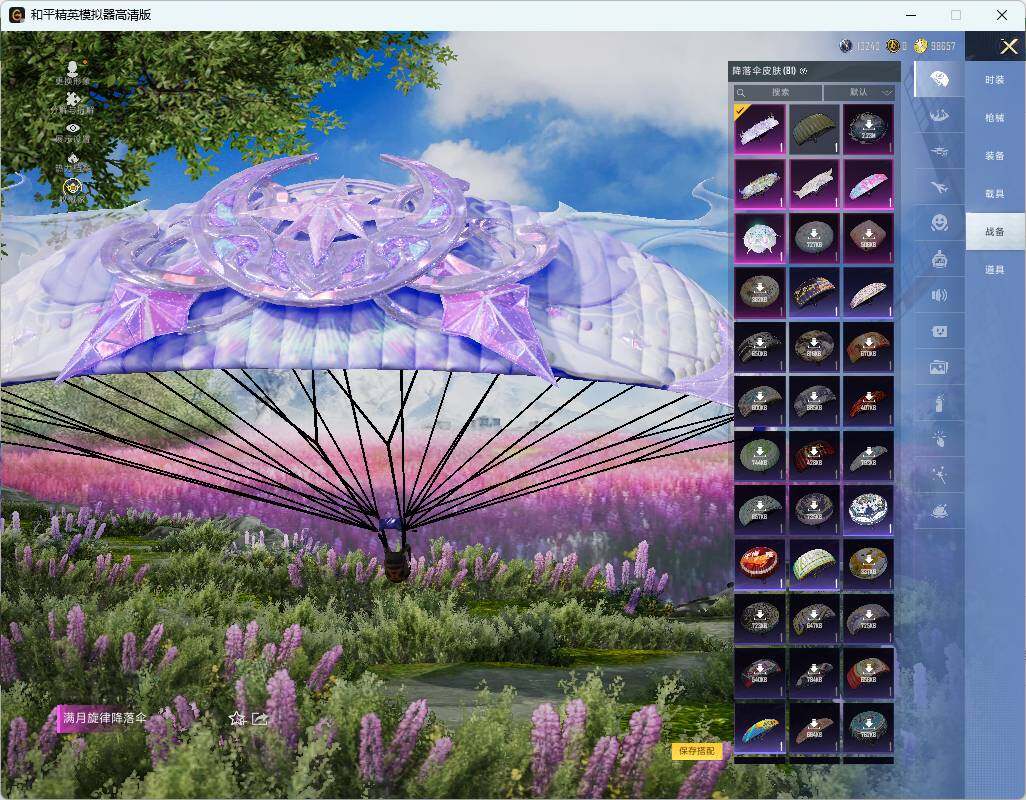This screenshot has height=800, width=1026.
Task: Select the drone category icon
Action: tap(940, 152)
